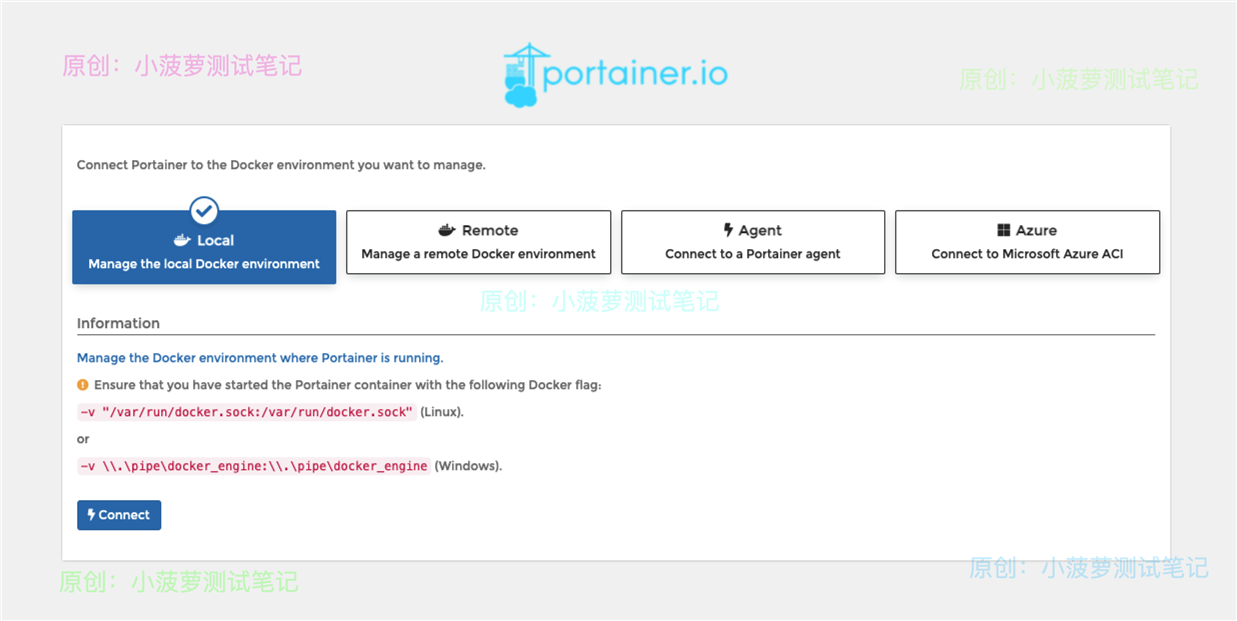The image size is (1237, 621).
Task: Click the checkmark badge above Local
Action: click(x=204, y=210)
